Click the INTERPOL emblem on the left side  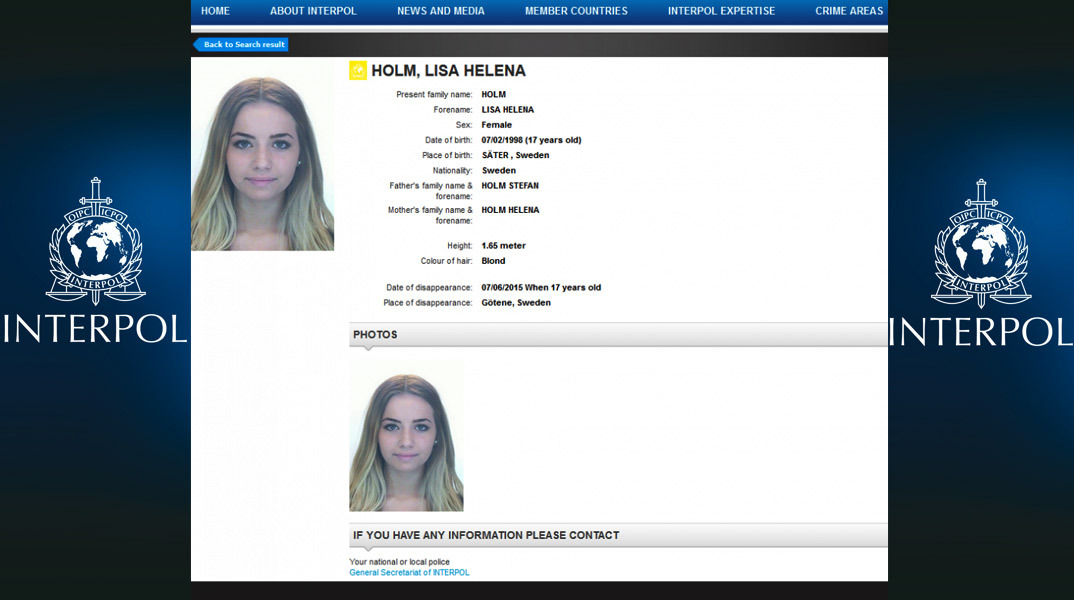pyautogui.click(x=96, y=244)
